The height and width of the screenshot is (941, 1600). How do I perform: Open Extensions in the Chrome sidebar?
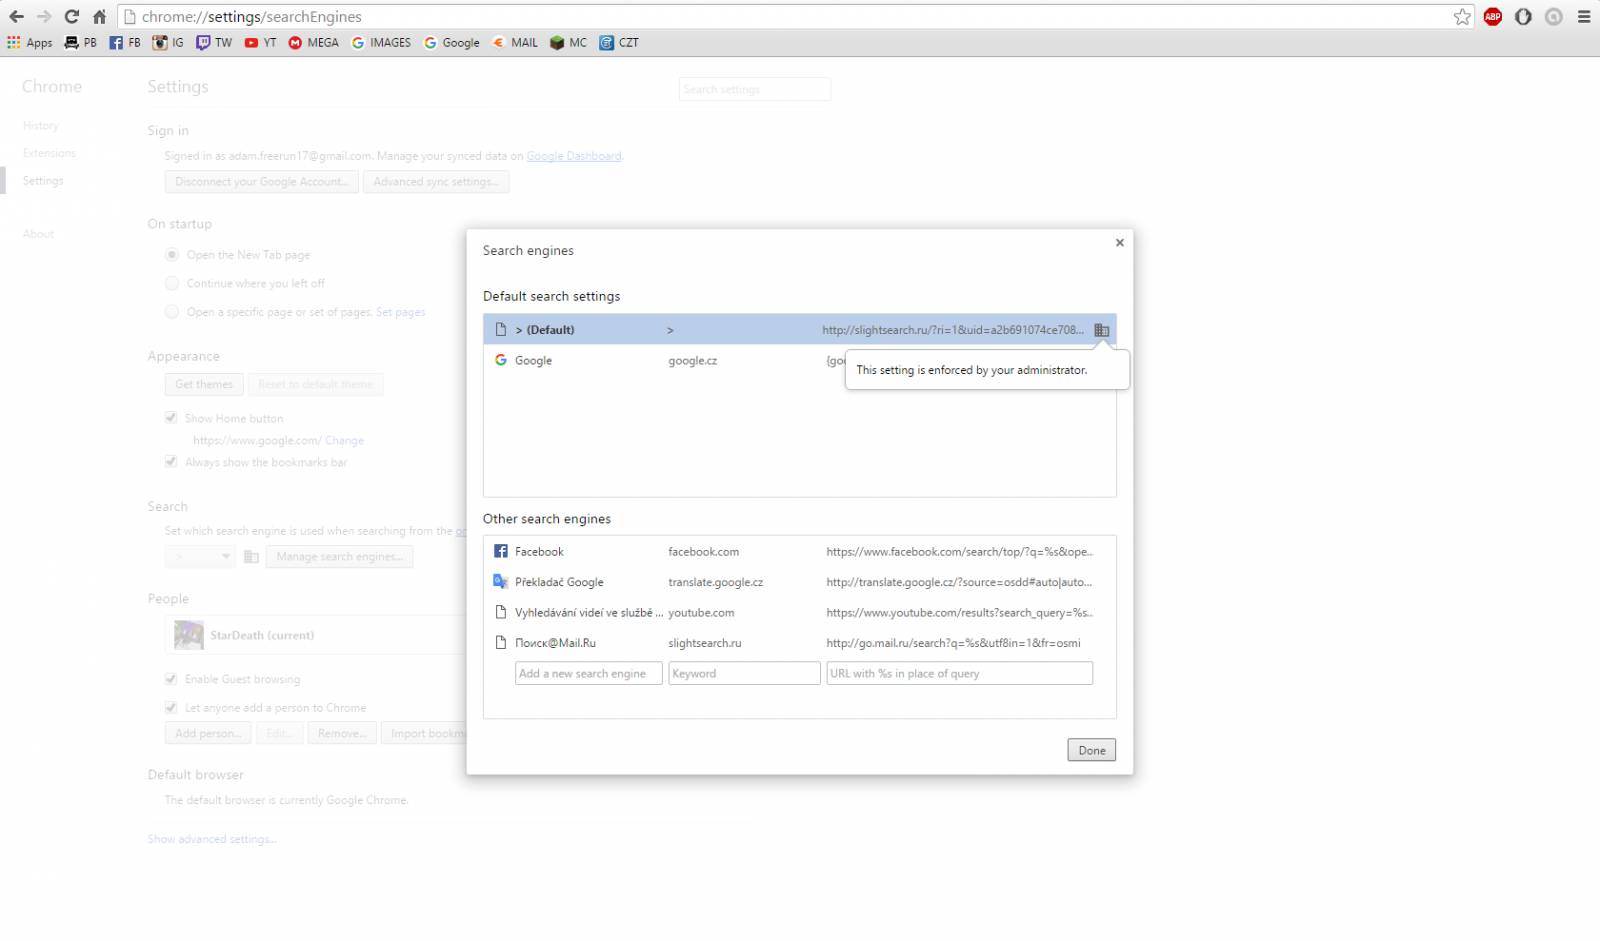pos(49,153)
